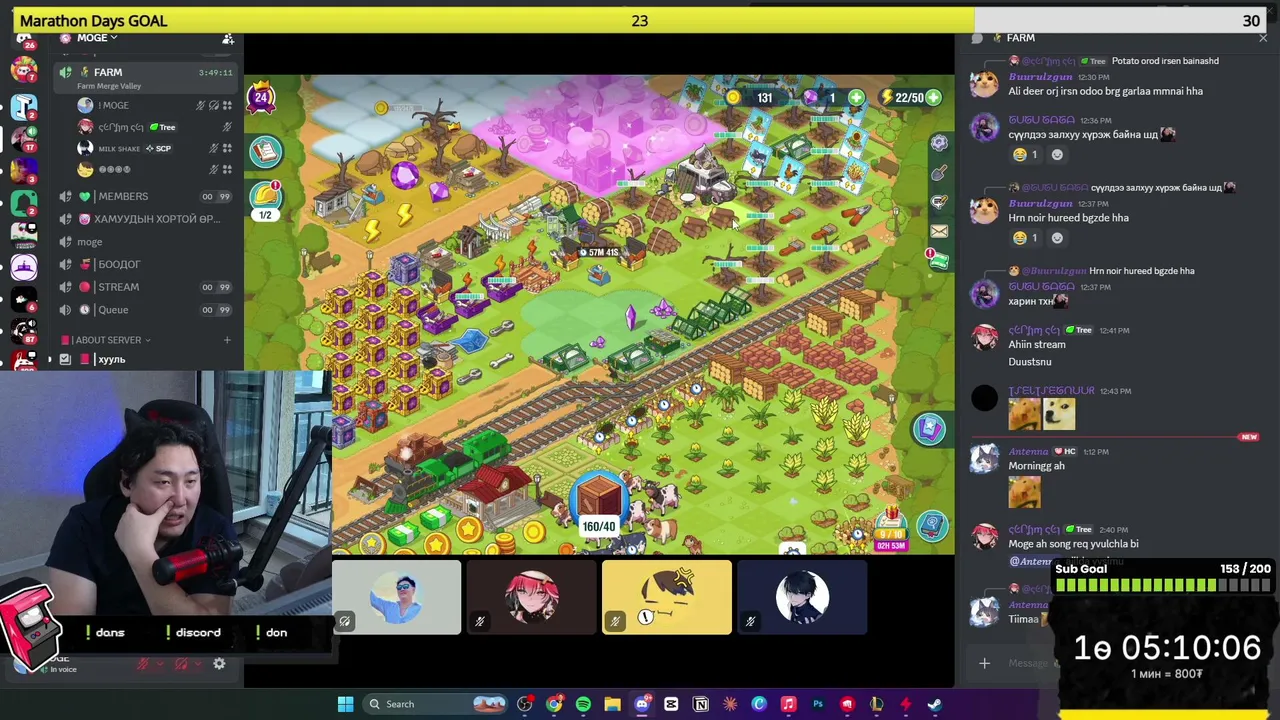Close the FARM chat panel

(x=1263, y=39)
